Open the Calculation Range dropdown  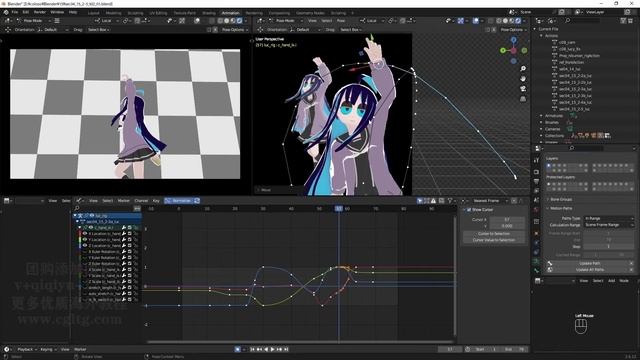(x=608, y=225)
